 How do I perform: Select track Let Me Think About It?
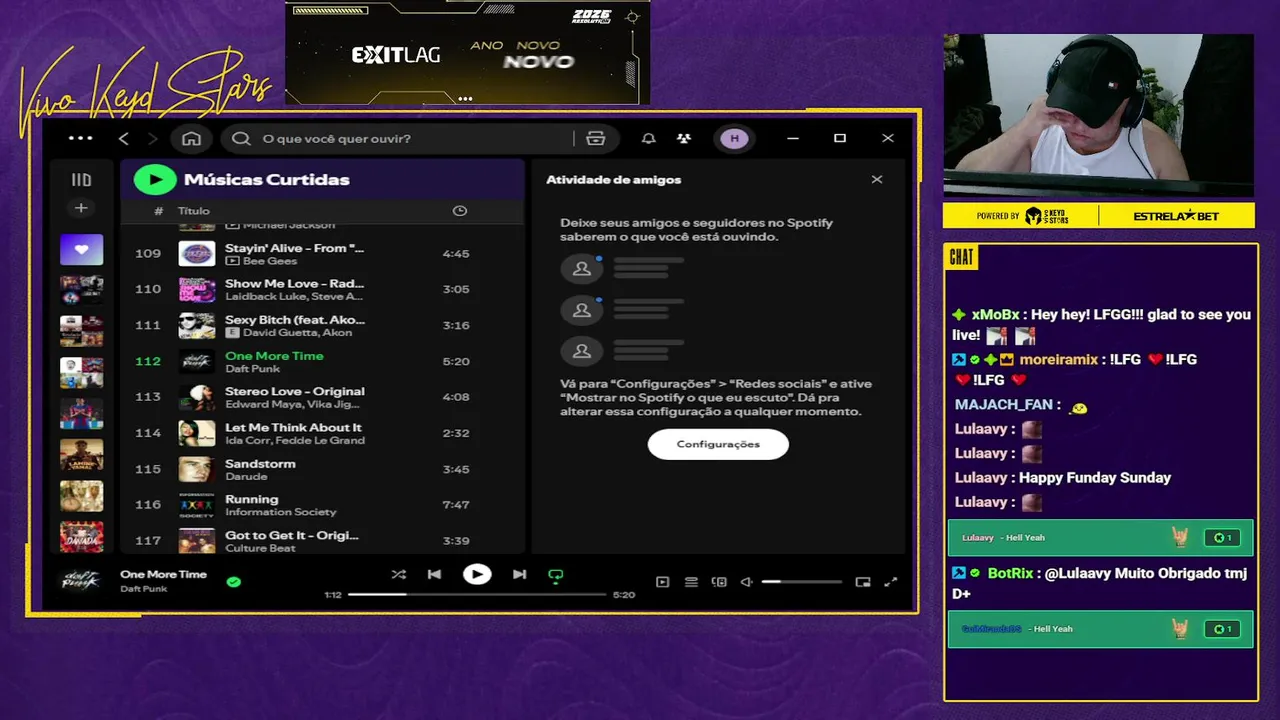(x=323, y=433)
